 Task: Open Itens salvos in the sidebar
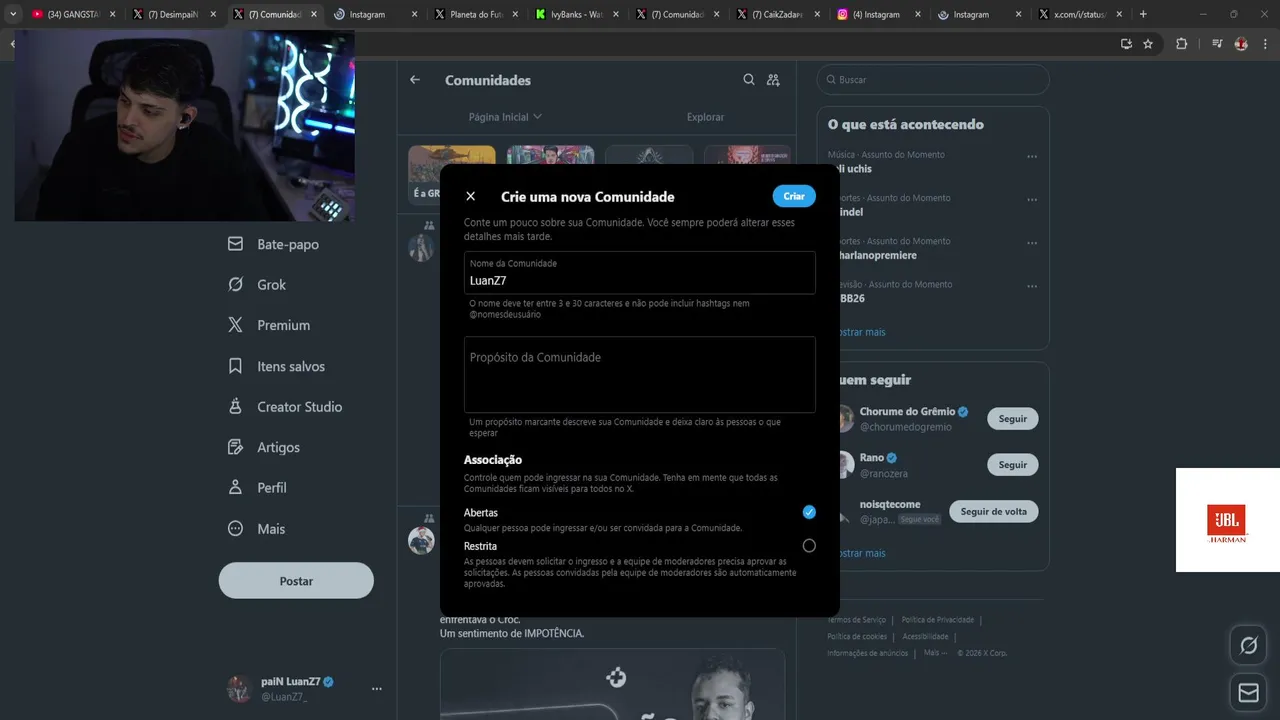276,366
